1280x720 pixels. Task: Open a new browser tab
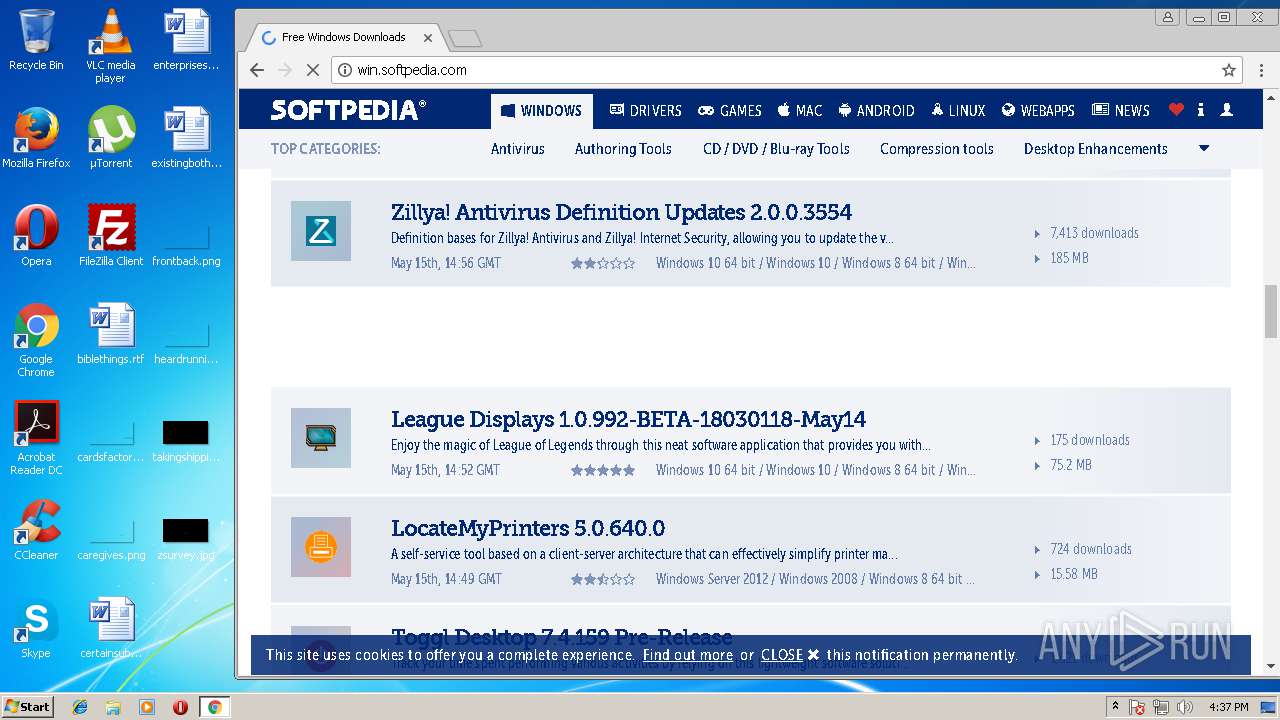[465, 38]
